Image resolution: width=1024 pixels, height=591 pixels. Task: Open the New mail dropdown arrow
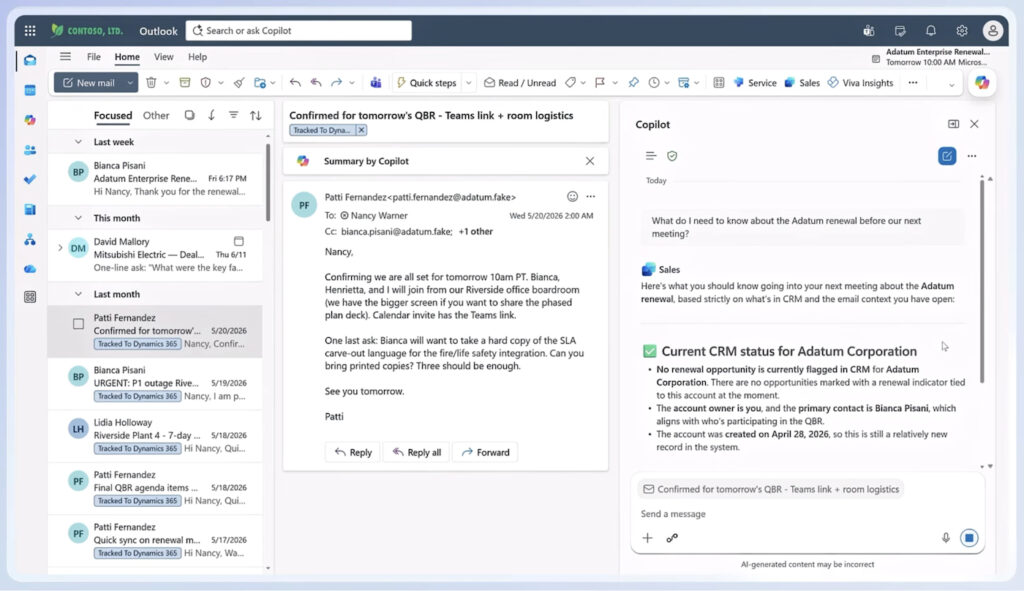pyautogui.click(x=130, y=83)
